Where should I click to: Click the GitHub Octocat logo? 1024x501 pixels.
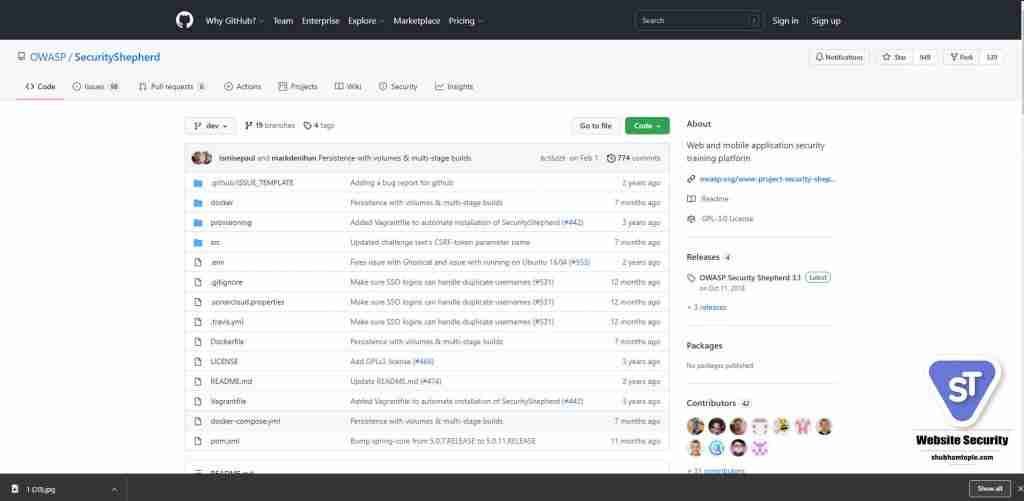[x=184, y=20]
